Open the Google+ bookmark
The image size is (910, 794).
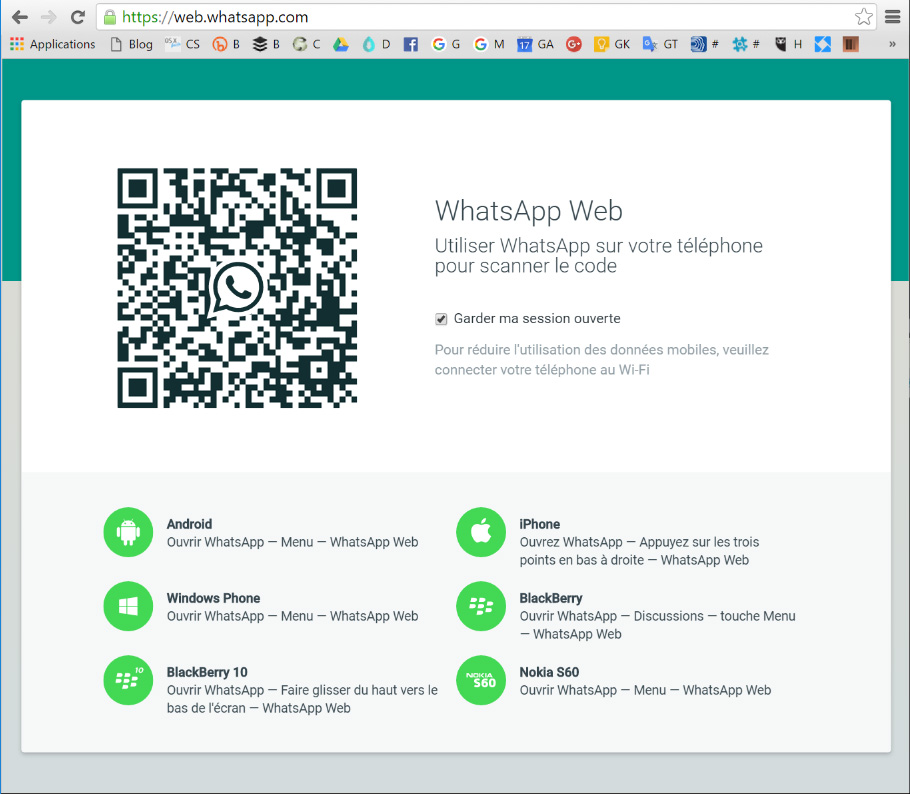[573, 44]
